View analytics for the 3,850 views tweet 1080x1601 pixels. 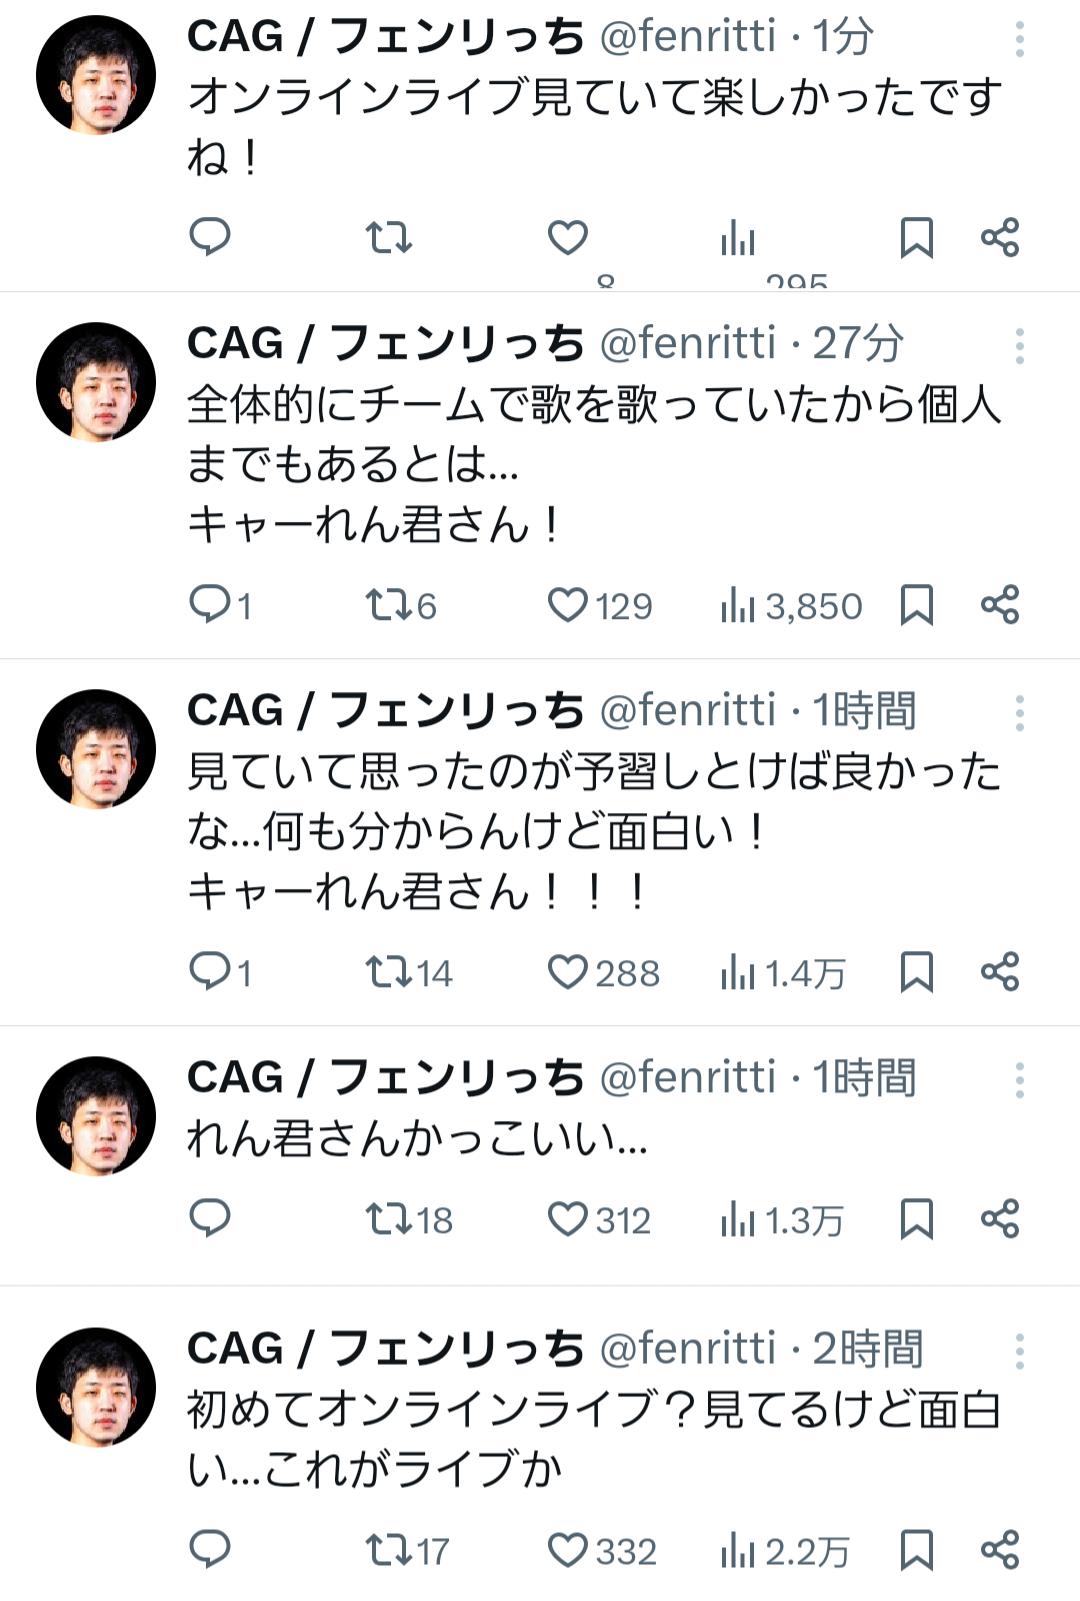pyautogui.click(x=738, y=605)
